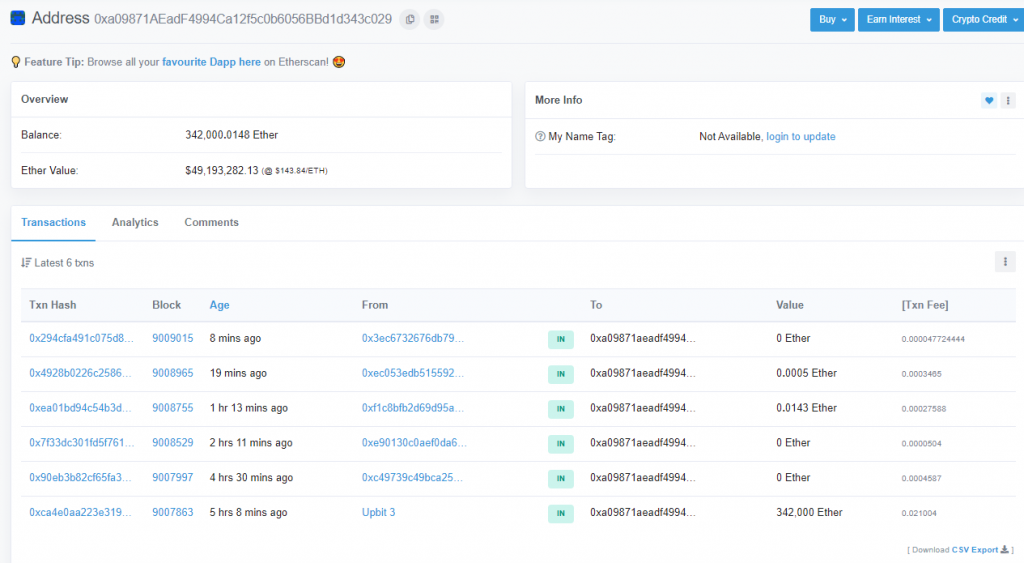
Task: Click the Etherscan address blockie icon
Action: (18, 18)
